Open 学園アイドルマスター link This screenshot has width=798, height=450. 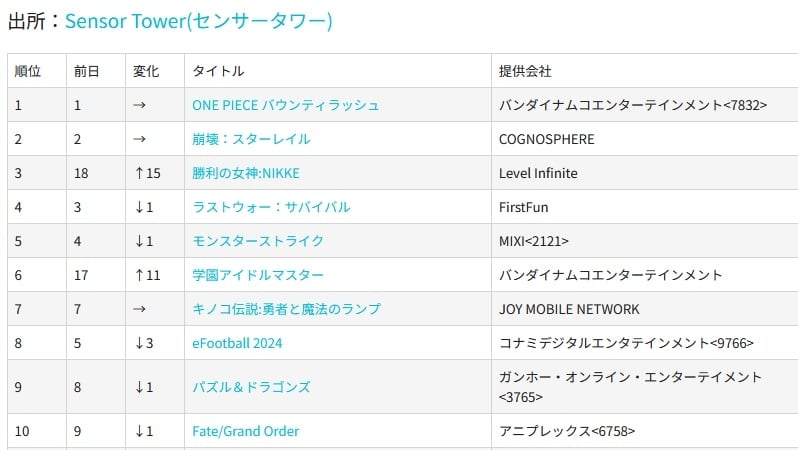pos(257,275)
